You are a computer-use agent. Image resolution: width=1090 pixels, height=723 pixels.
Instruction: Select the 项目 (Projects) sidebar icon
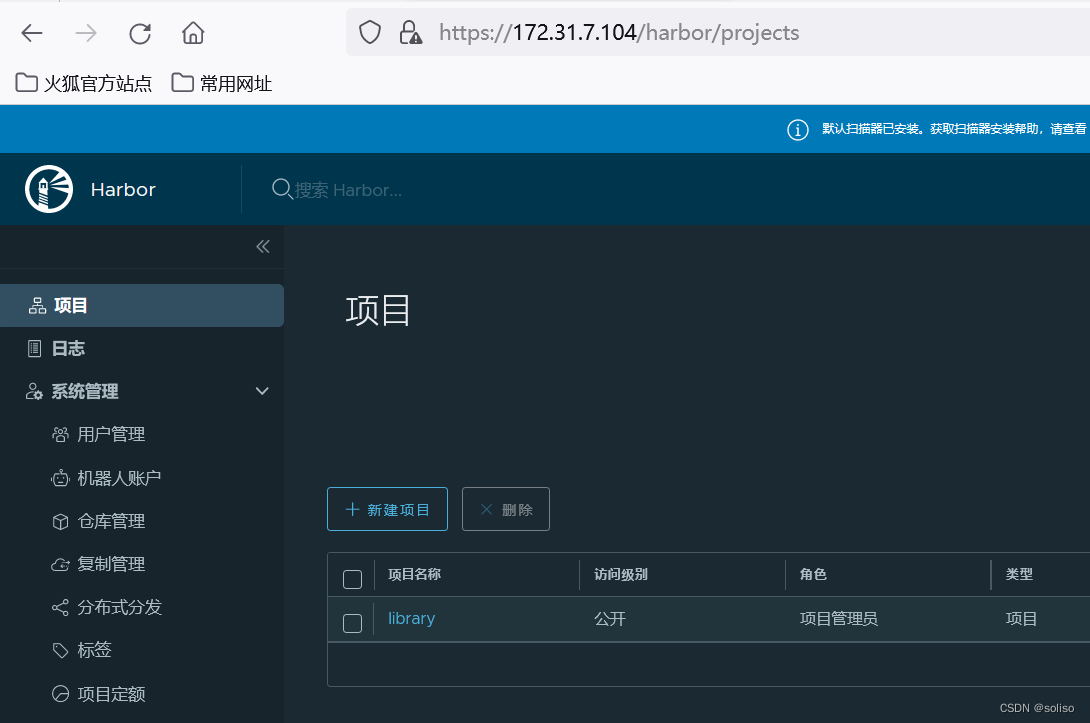pyautogui.click(x=37, y=305)
